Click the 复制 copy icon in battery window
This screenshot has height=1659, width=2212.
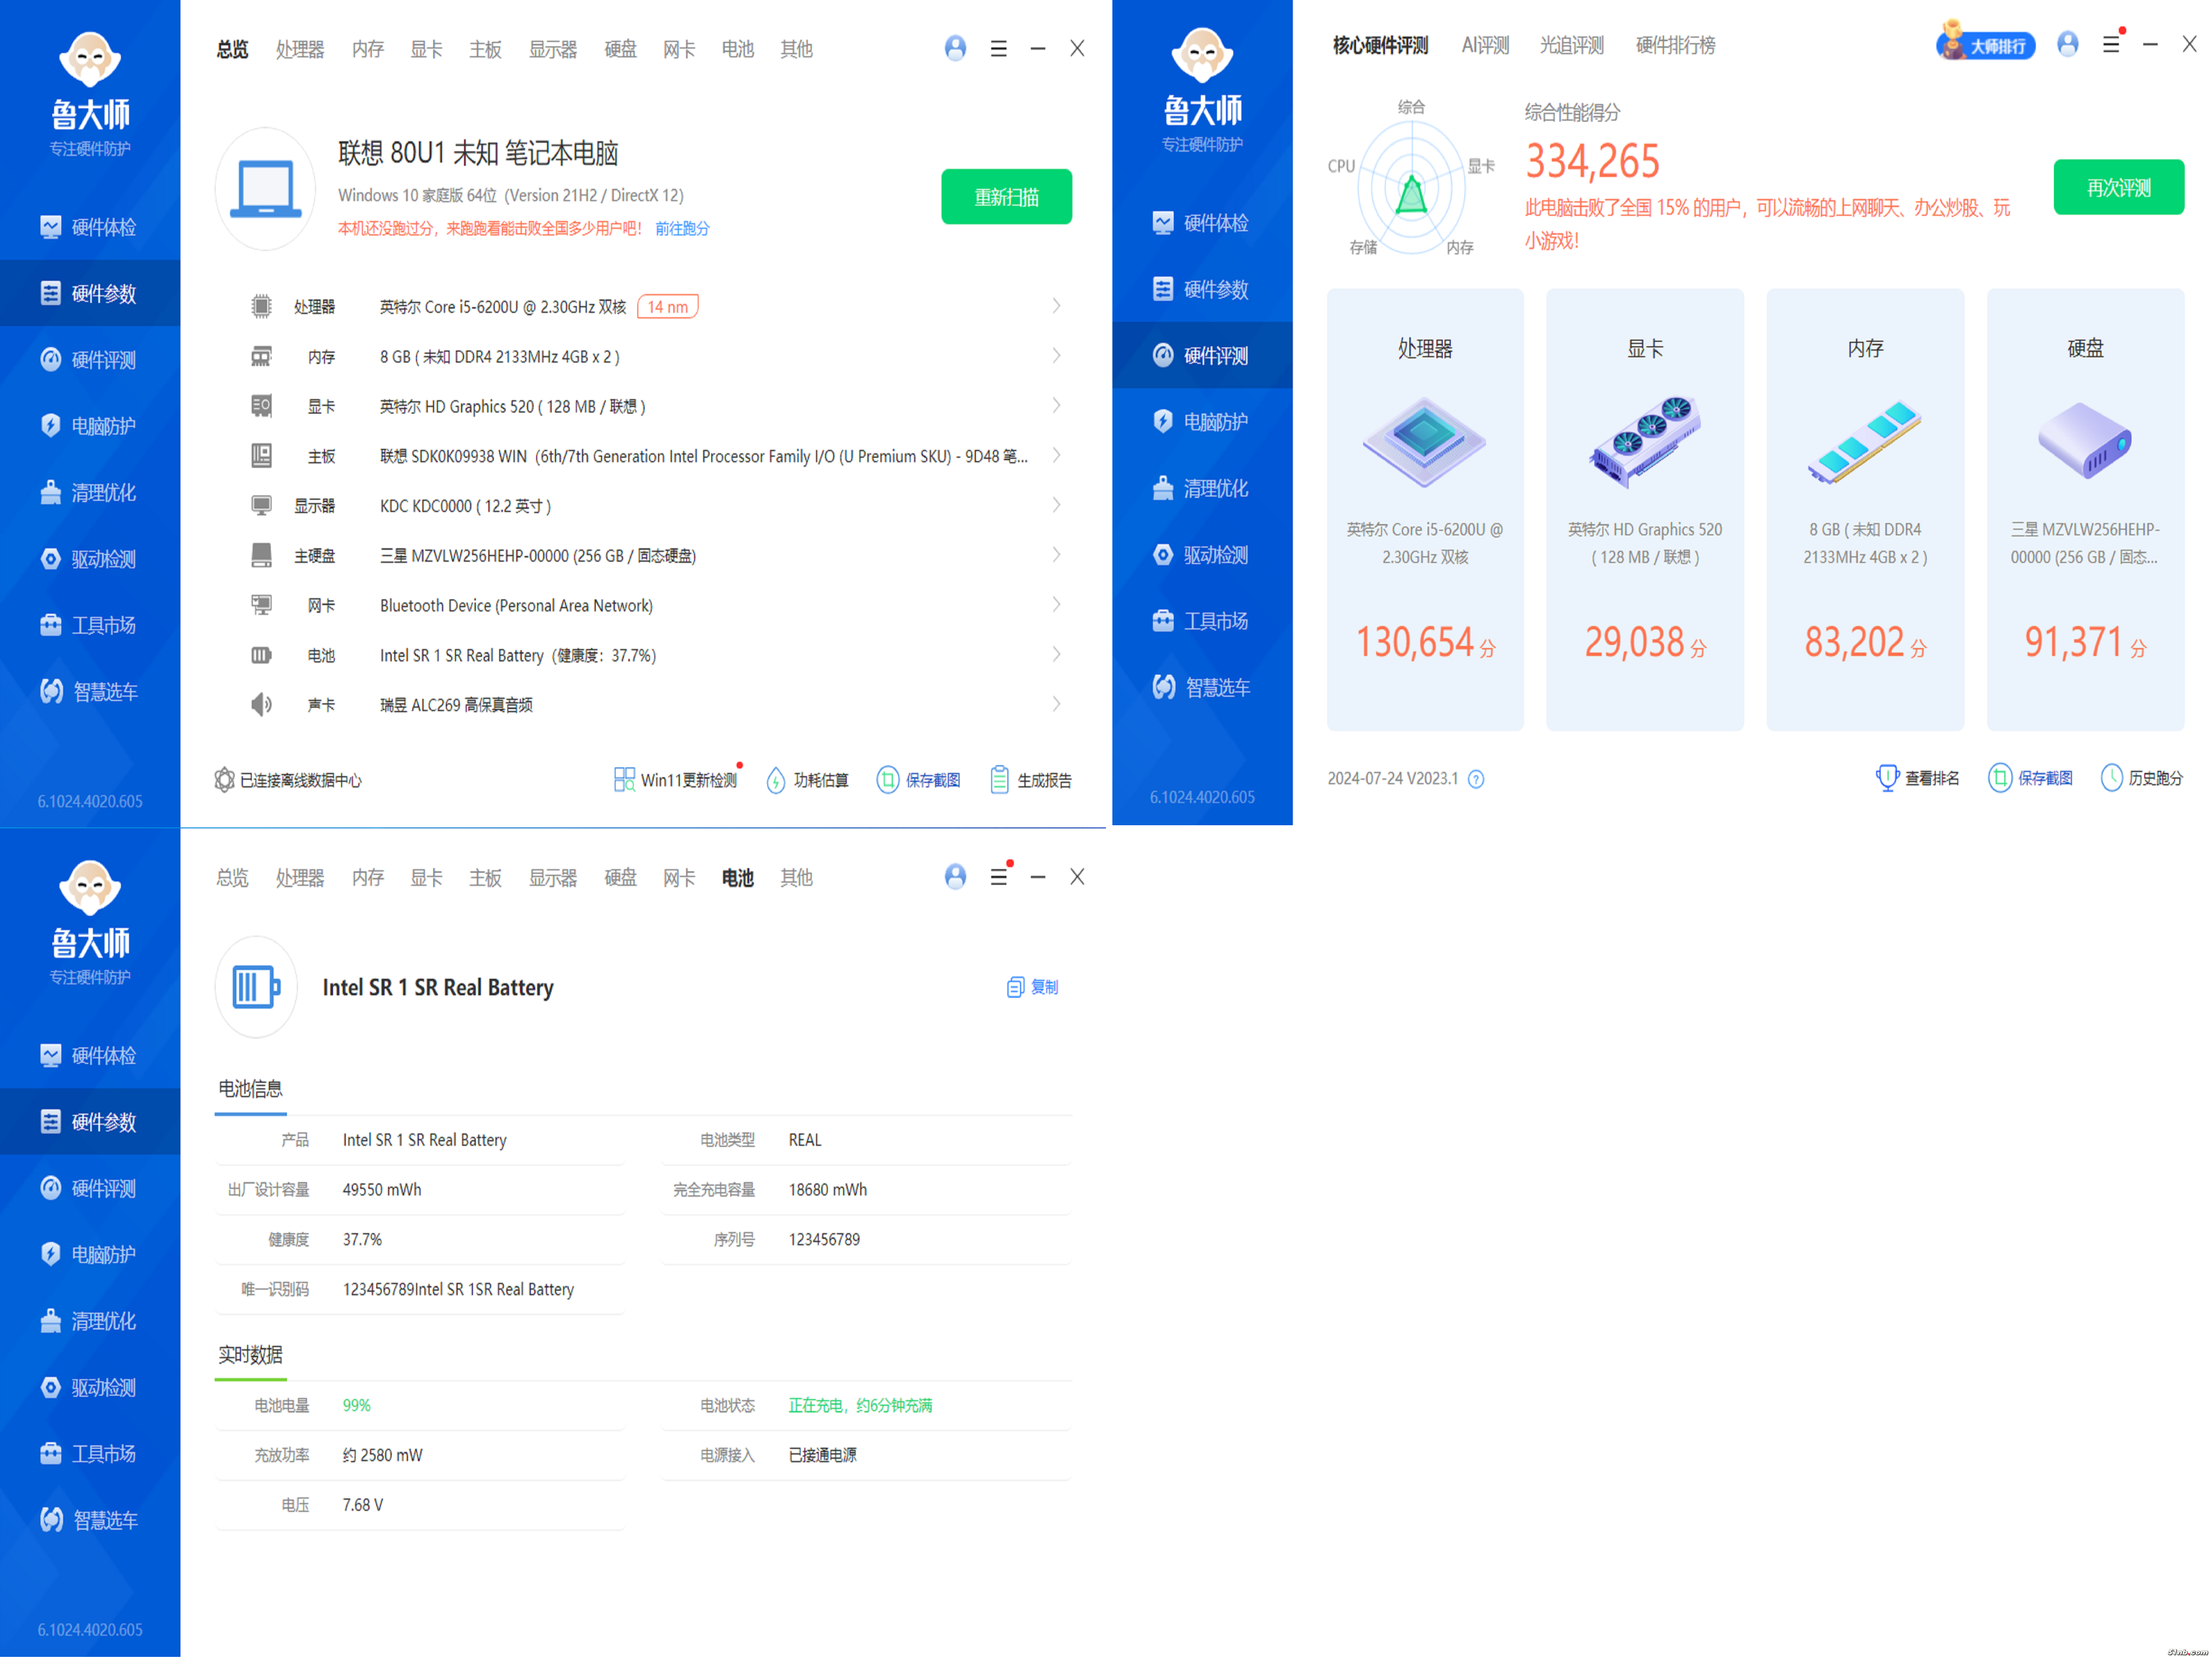click(1015, 987)
